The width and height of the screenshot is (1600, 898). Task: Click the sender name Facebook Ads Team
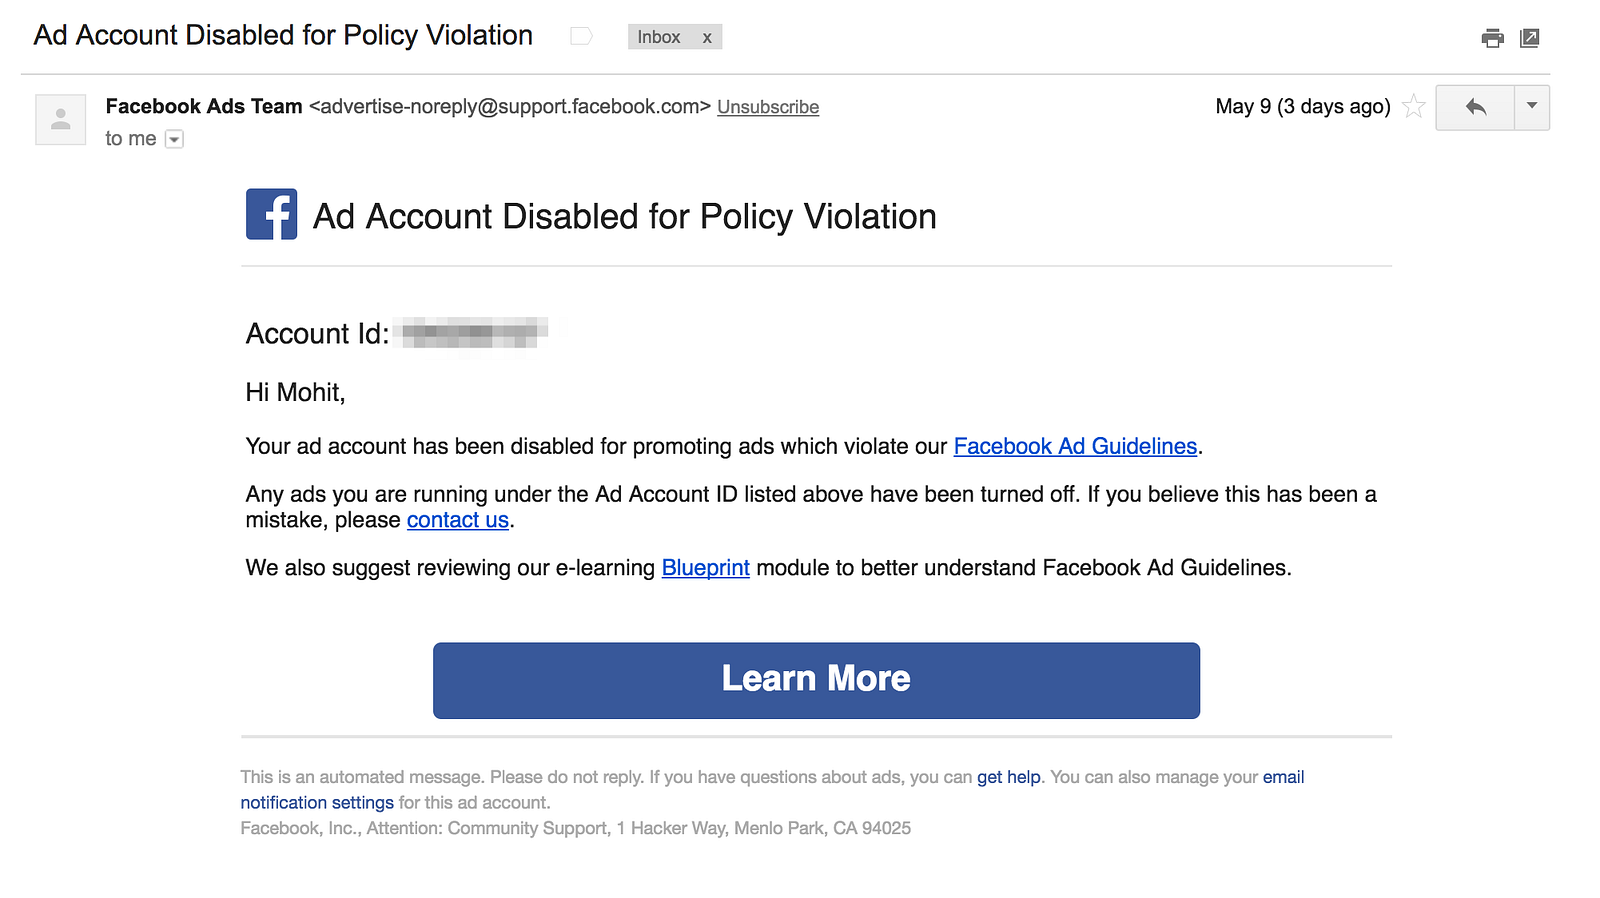coord(204,106)
